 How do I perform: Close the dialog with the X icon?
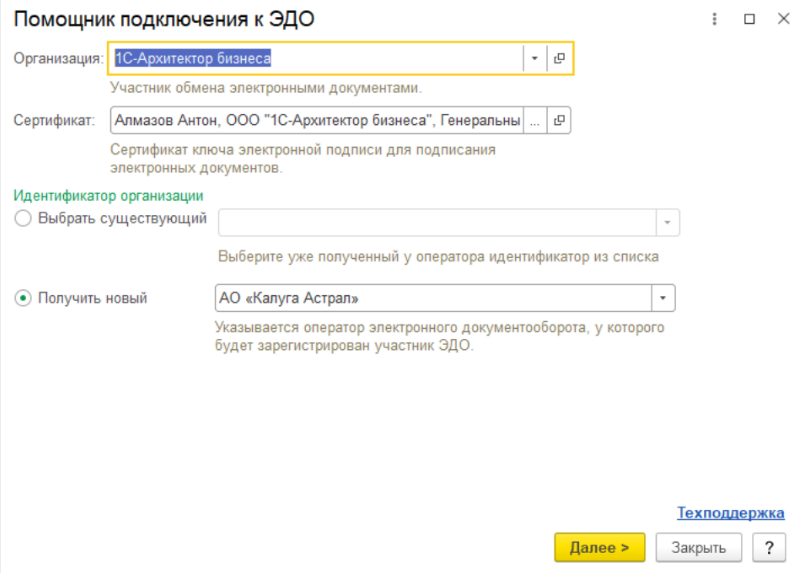coord(783,19)
